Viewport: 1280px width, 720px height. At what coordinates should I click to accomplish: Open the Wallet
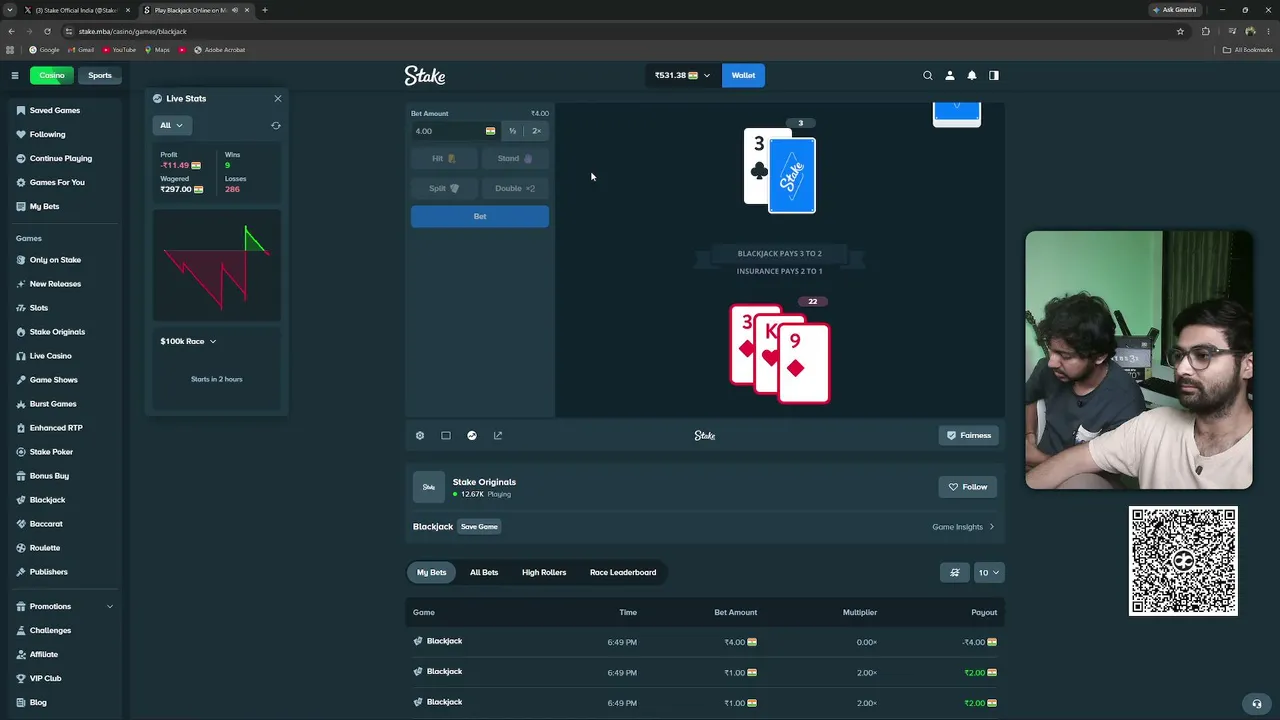[x=743, y=75]
